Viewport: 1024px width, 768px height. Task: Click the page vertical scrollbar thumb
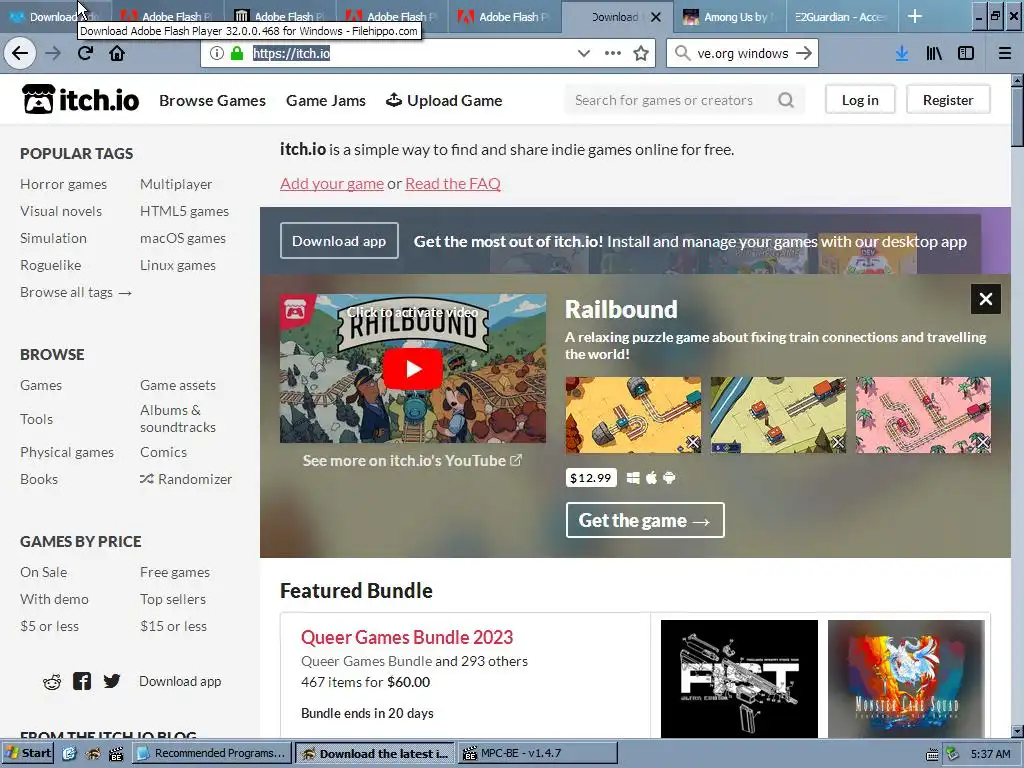(1017, 118)
